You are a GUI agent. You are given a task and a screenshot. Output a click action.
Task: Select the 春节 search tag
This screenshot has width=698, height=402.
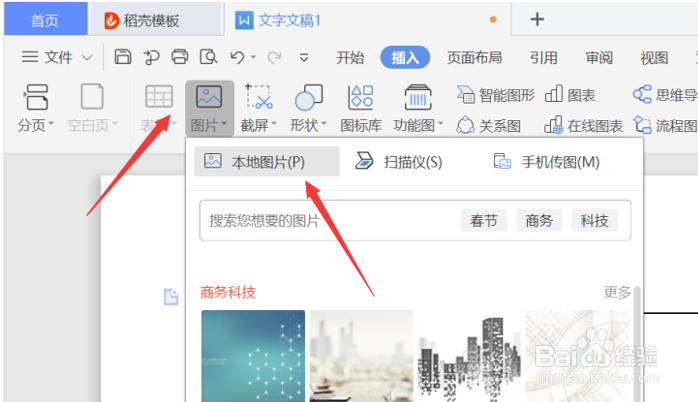click(483, 220)
